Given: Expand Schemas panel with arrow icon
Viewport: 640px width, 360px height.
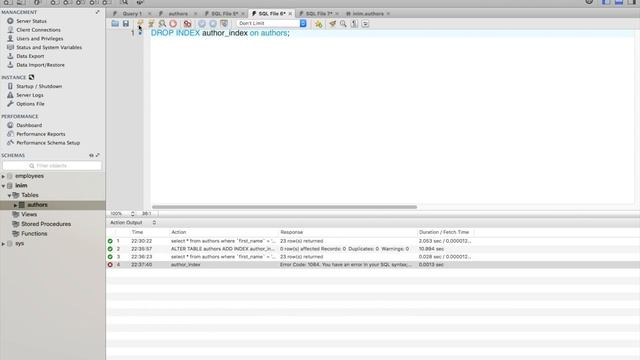Looking at the screenshot, I should pyautogui.click(x=98, y=155).
